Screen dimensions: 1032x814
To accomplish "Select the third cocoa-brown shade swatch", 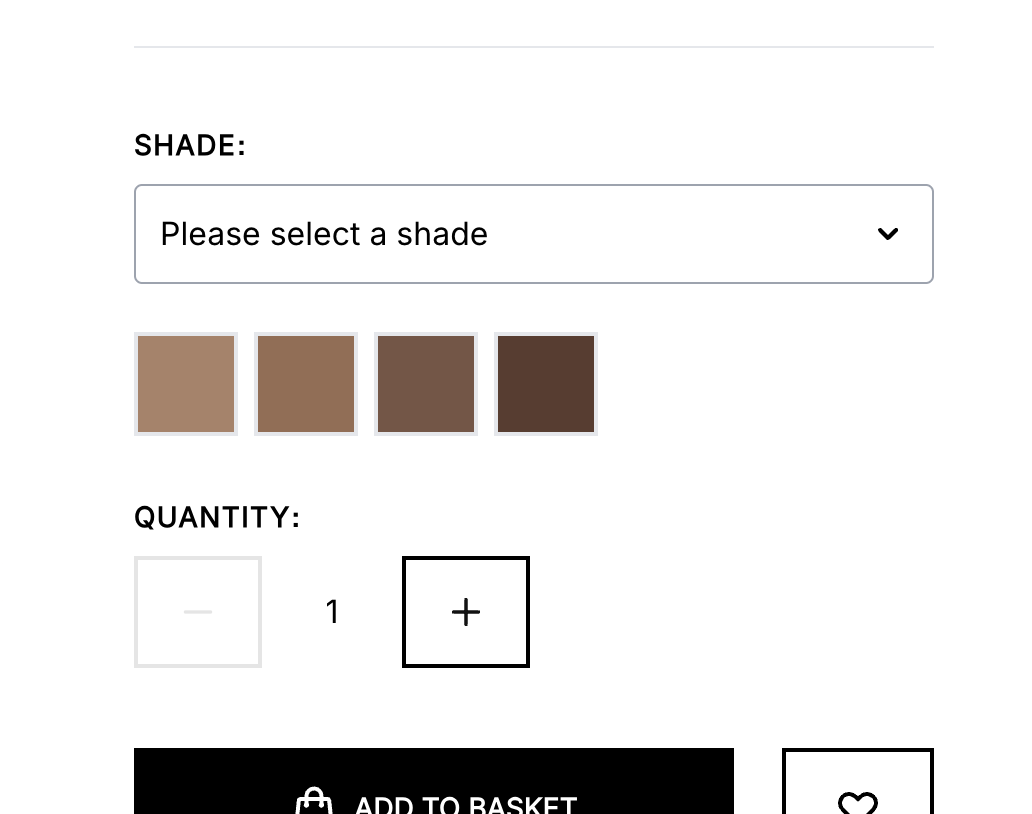I will (x=426, y=384).
